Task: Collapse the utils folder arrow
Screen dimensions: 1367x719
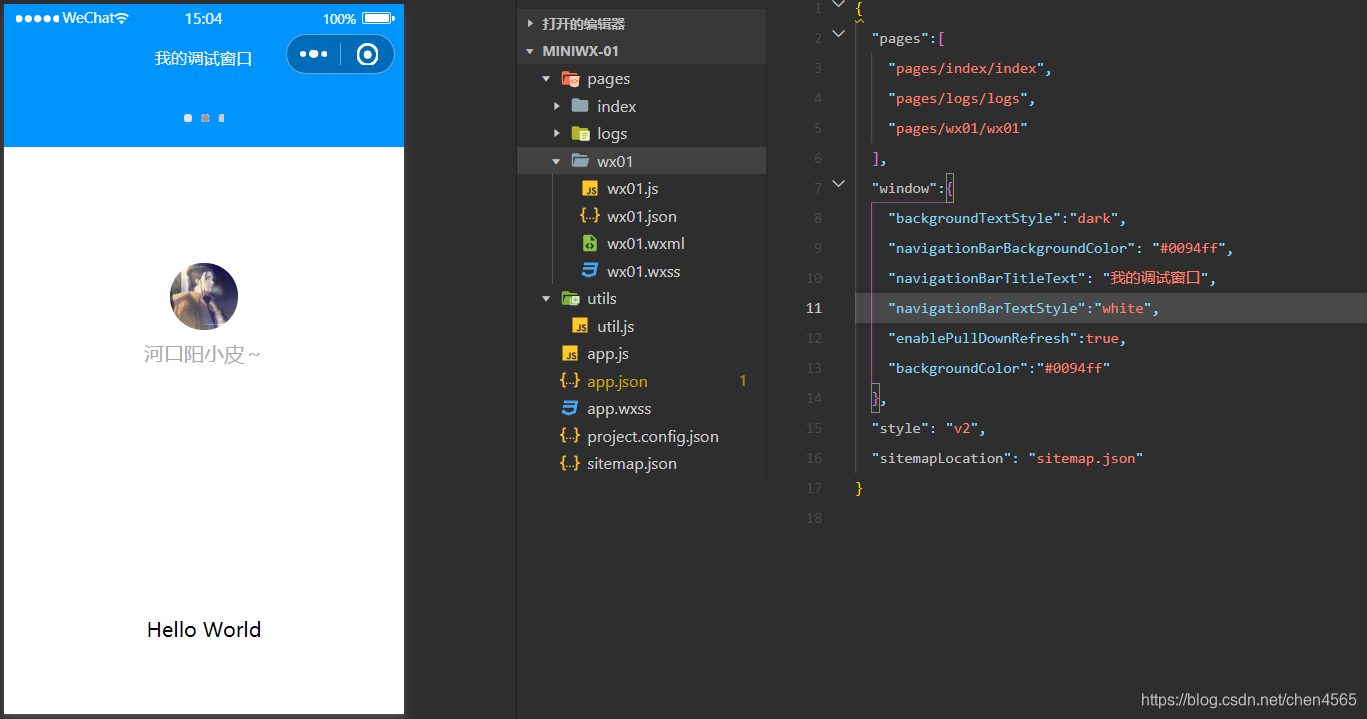Action: pyautogui.click(x=546, y=299)
